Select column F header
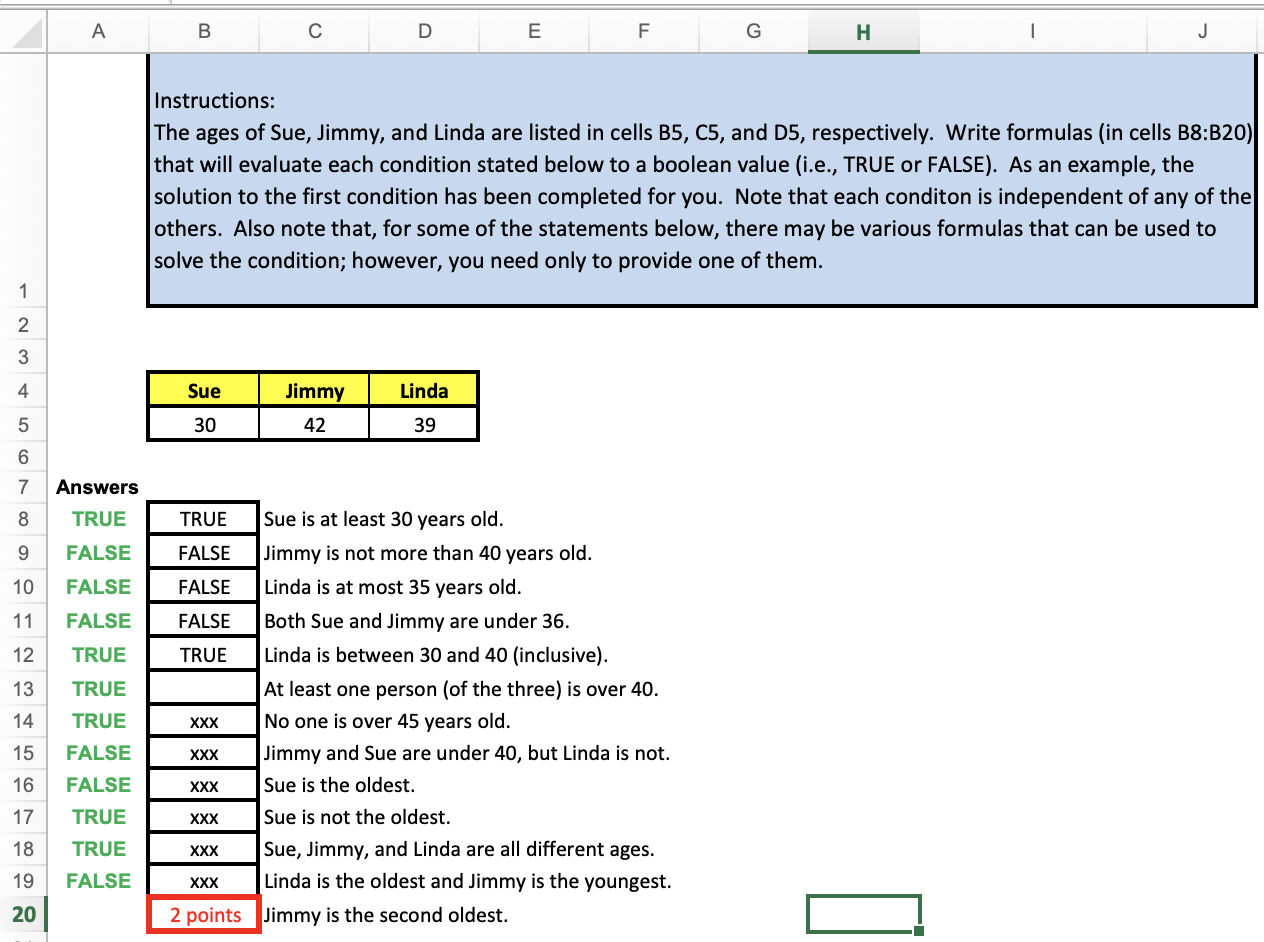Screen dimensions: 1264x942 point(643,31)
